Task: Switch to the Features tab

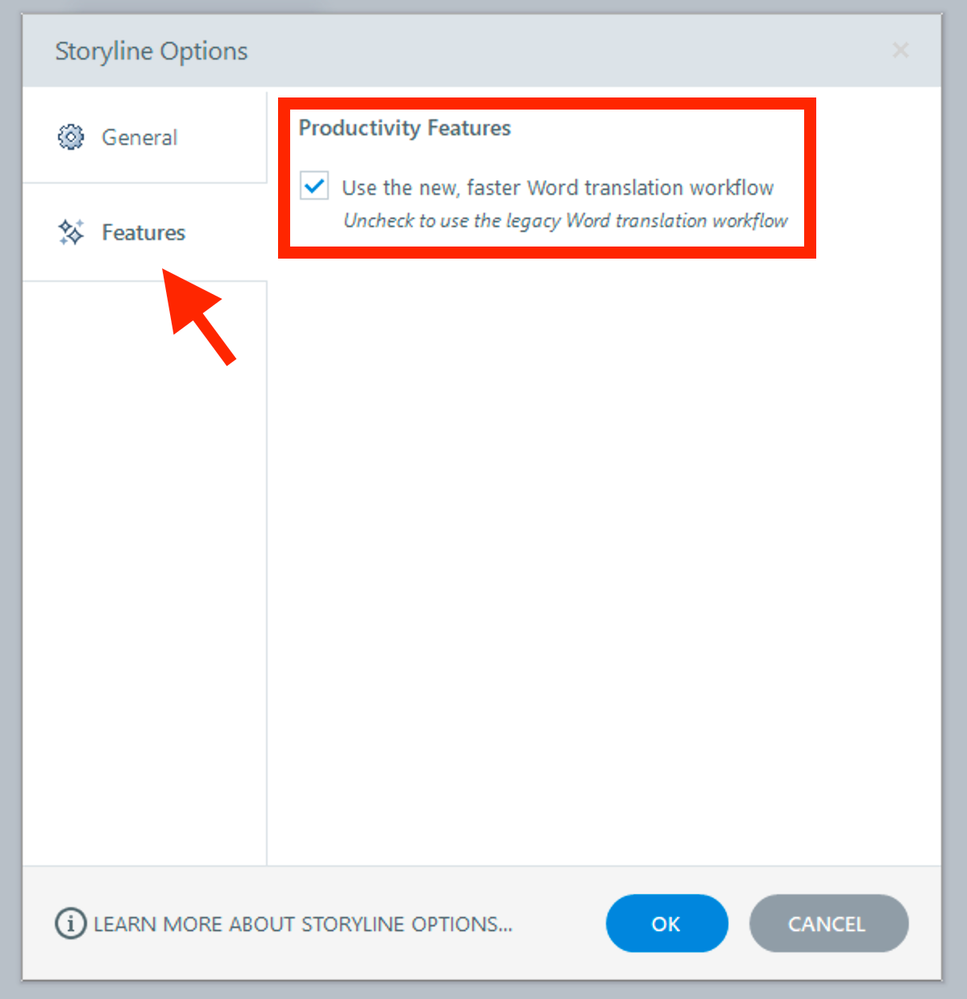Action: [143, 233]
